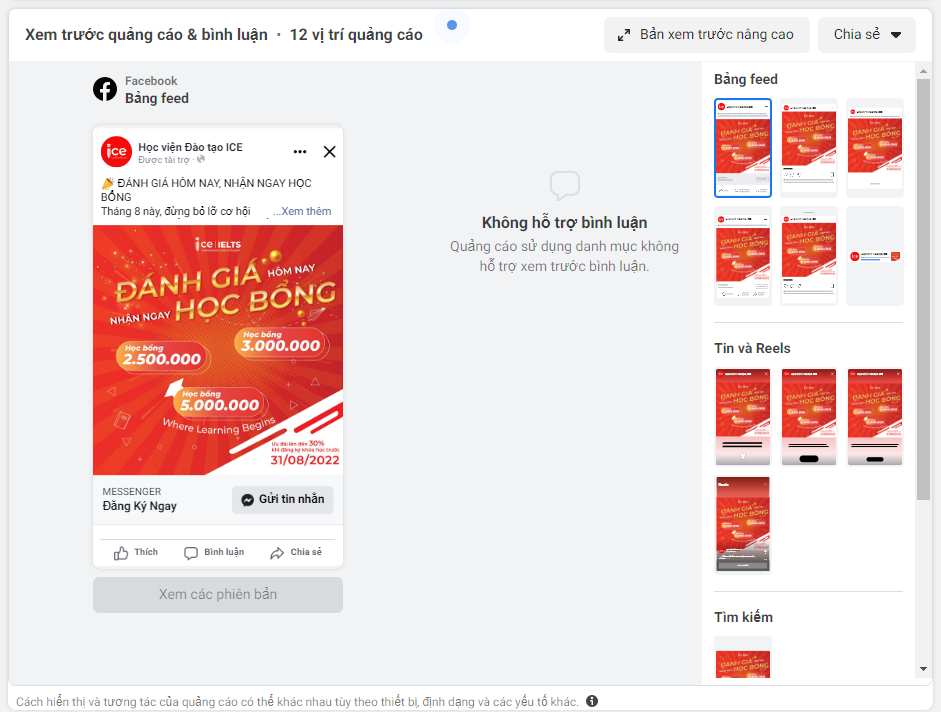Dismiss the ad with the X icon
Viewport: 941px width, 712px height.
pos(329,152)
